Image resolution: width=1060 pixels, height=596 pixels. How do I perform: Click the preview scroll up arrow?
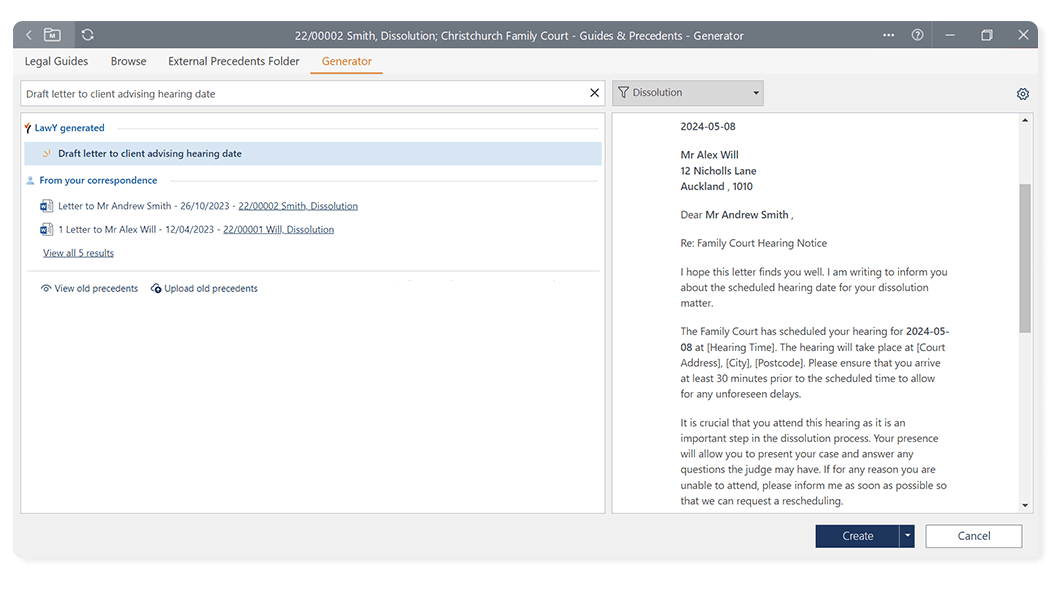tap(1025, 120)
